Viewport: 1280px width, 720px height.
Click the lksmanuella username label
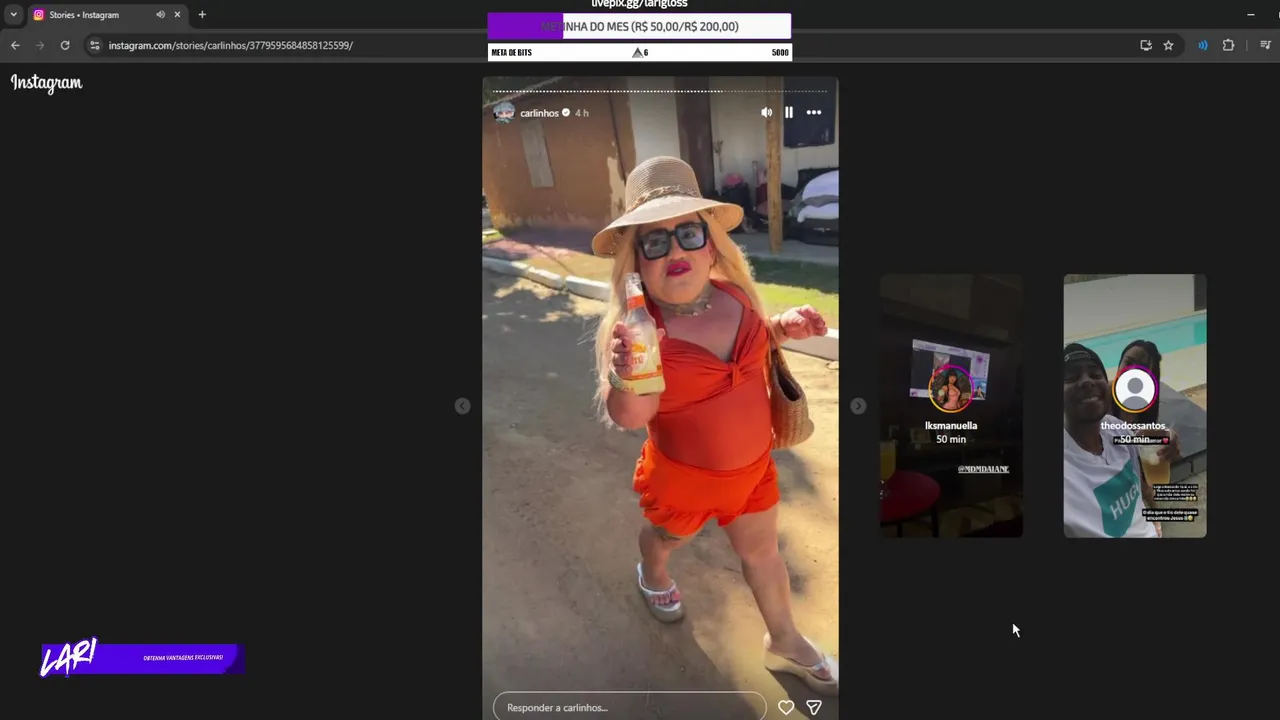pyautogui.click(x=951, y=426)
